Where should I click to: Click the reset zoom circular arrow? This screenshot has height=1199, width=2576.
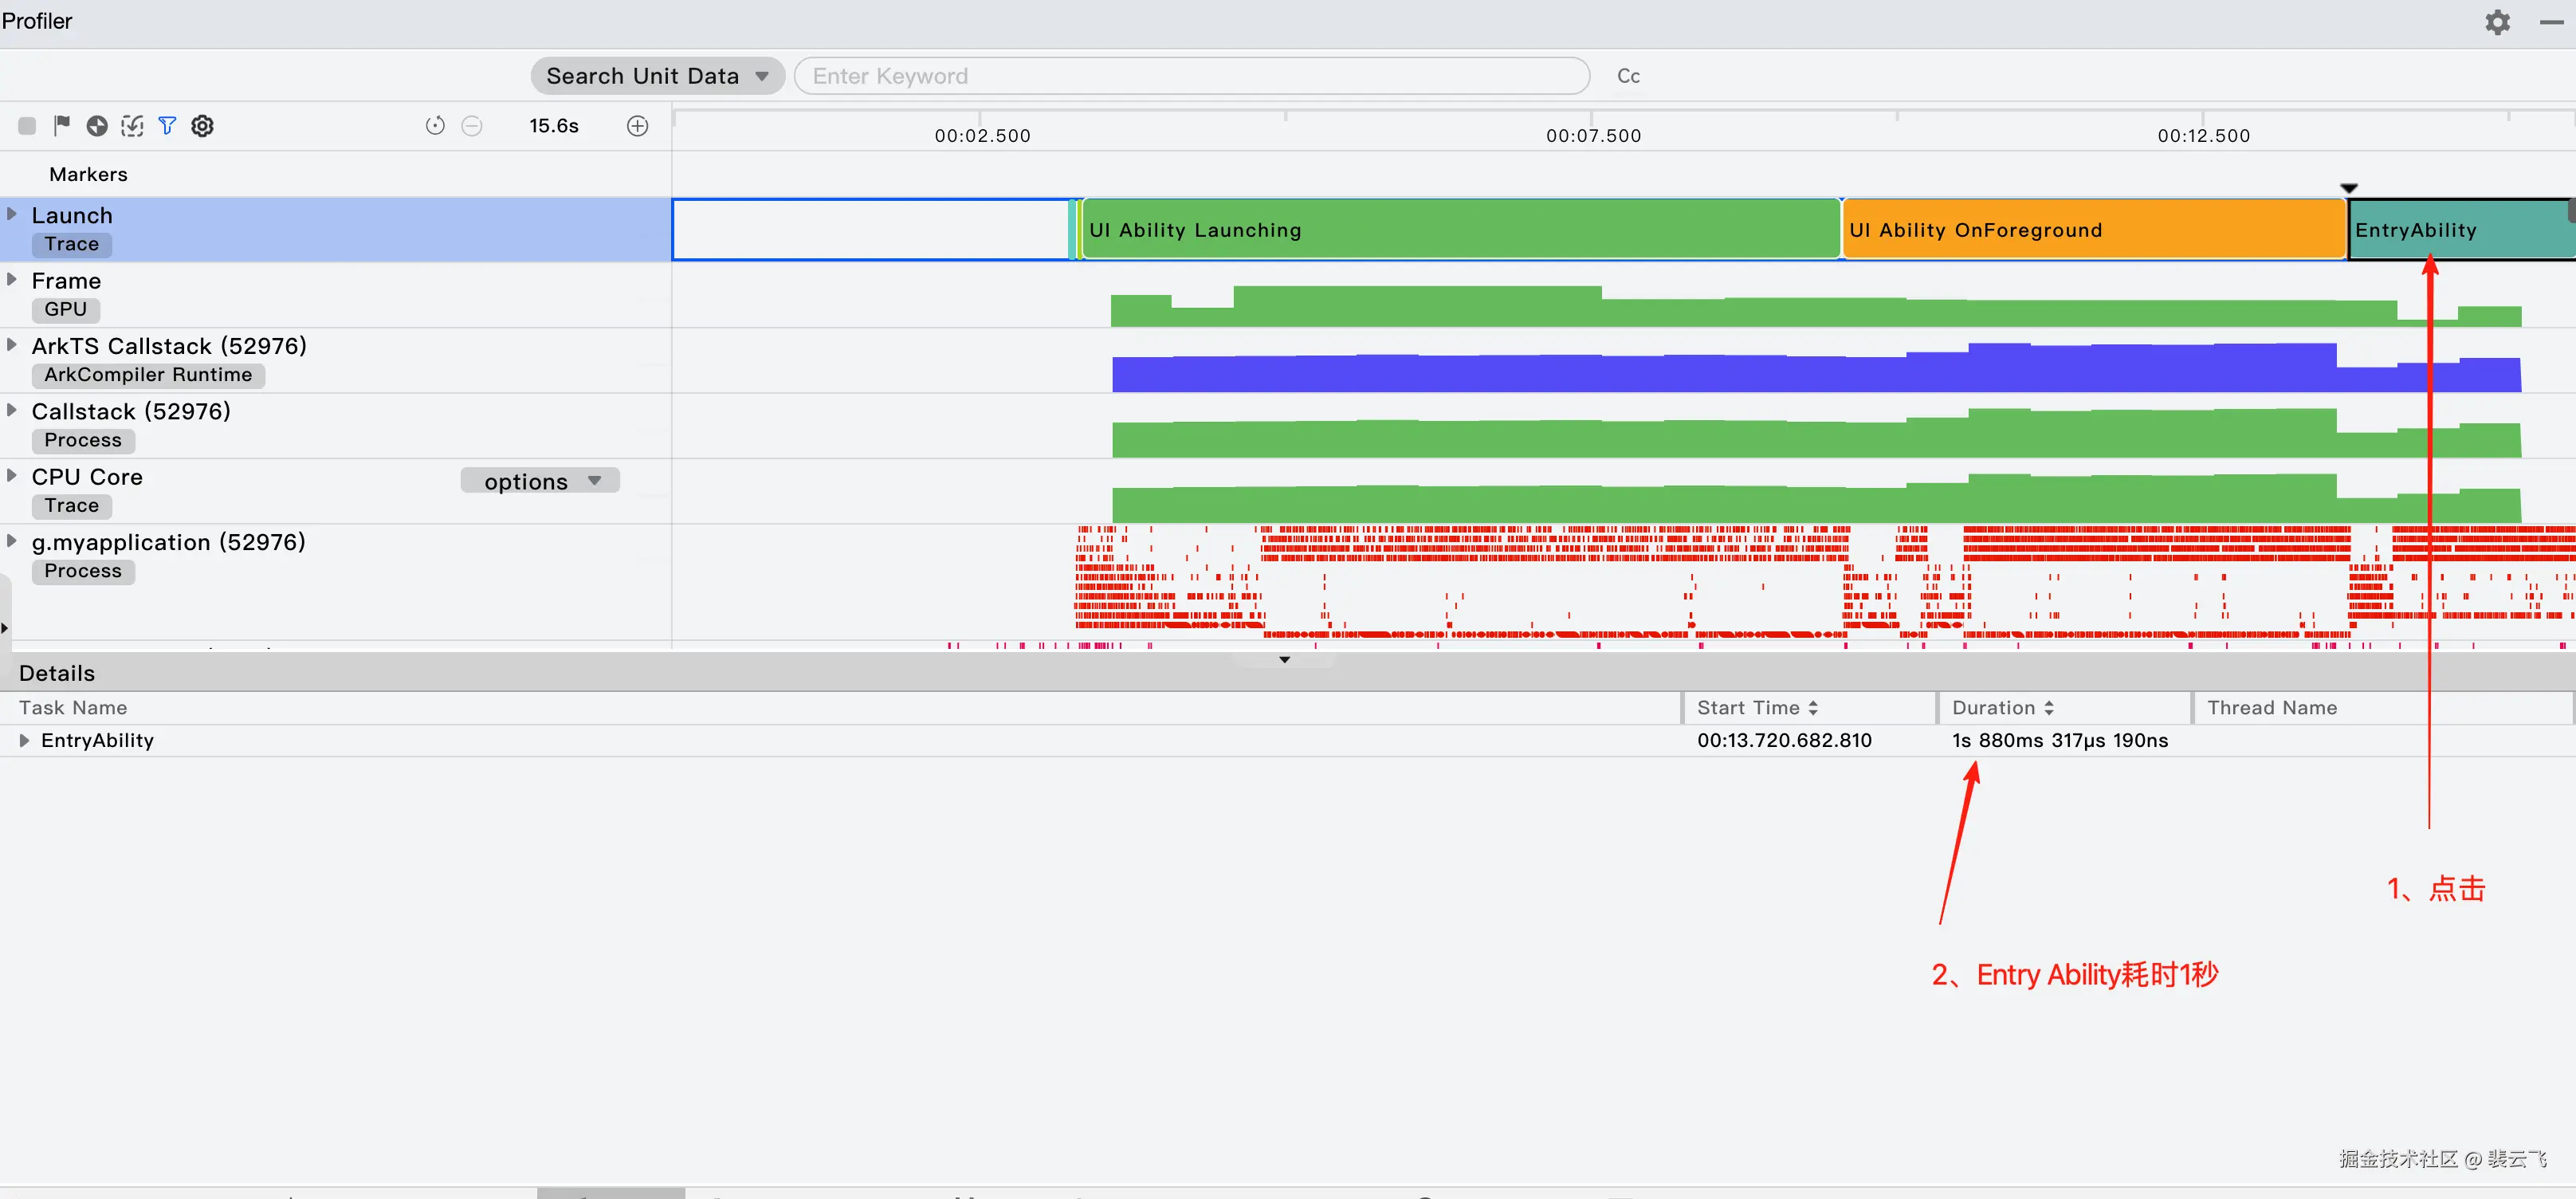(435, 126)
